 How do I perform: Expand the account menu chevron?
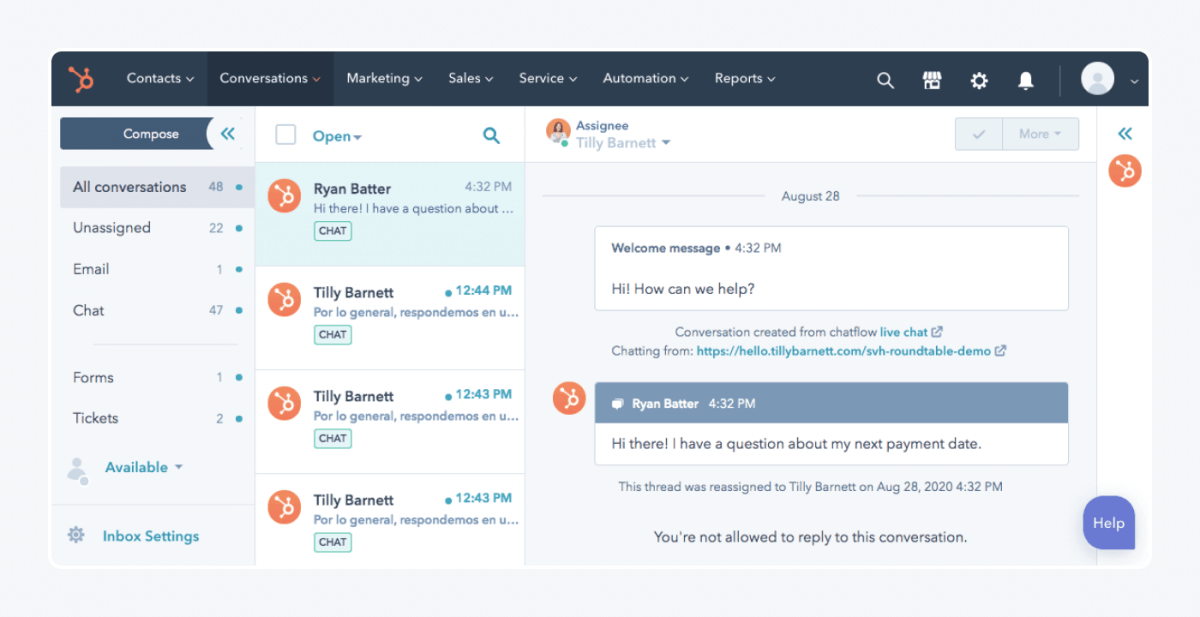[x=1134, y=81]
